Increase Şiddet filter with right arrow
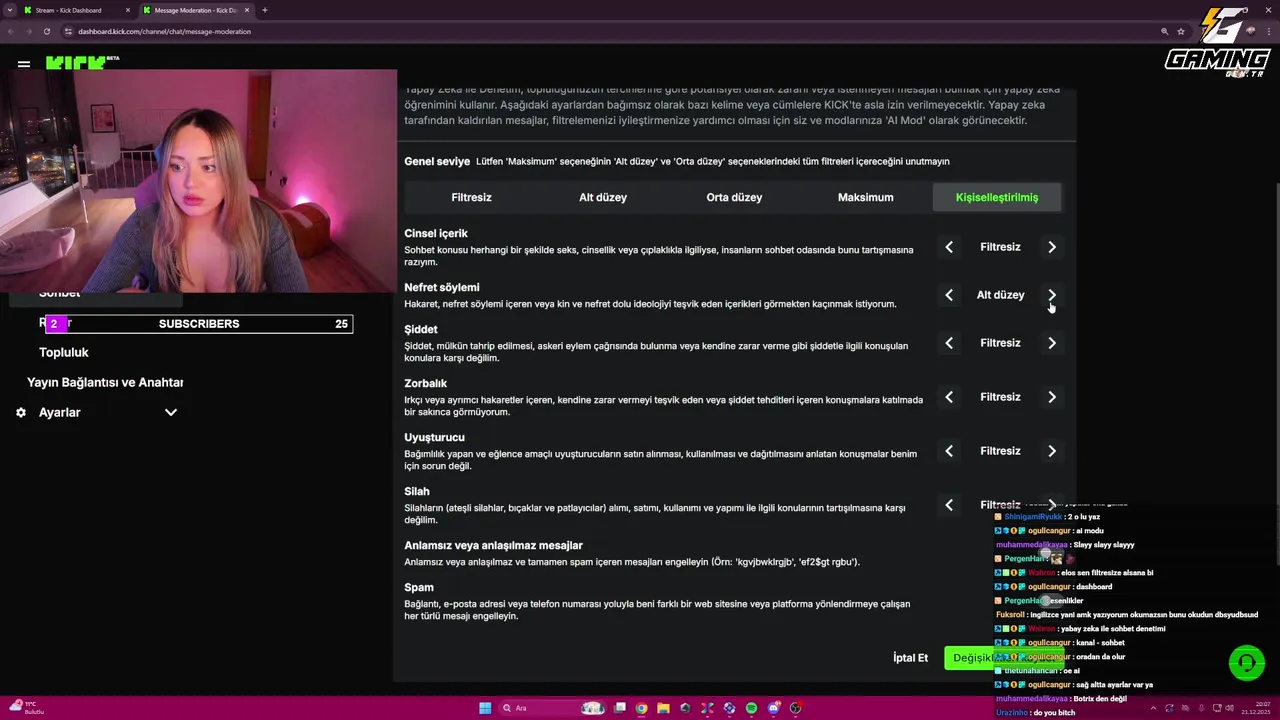Image resolution: width=1280 pixels, height=720 pixels. 1052,343
